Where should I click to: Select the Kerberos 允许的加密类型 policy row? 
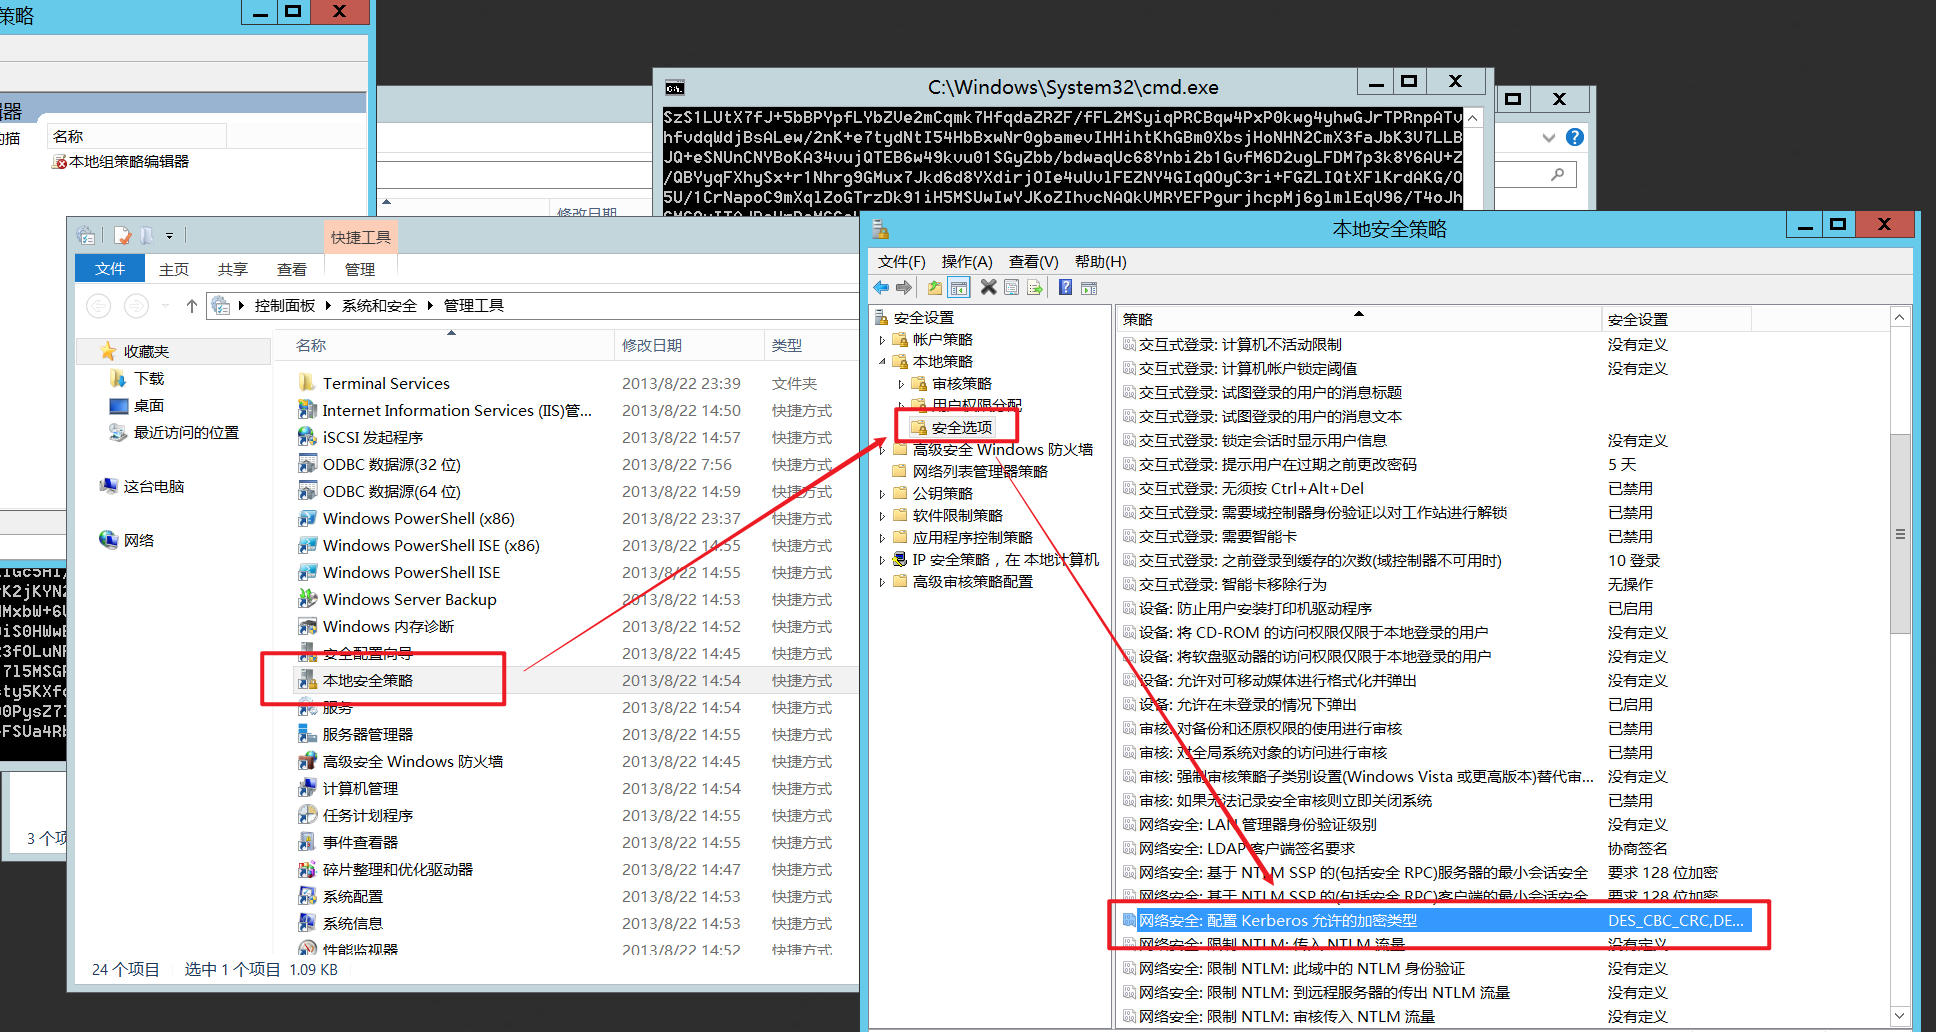1436,921
